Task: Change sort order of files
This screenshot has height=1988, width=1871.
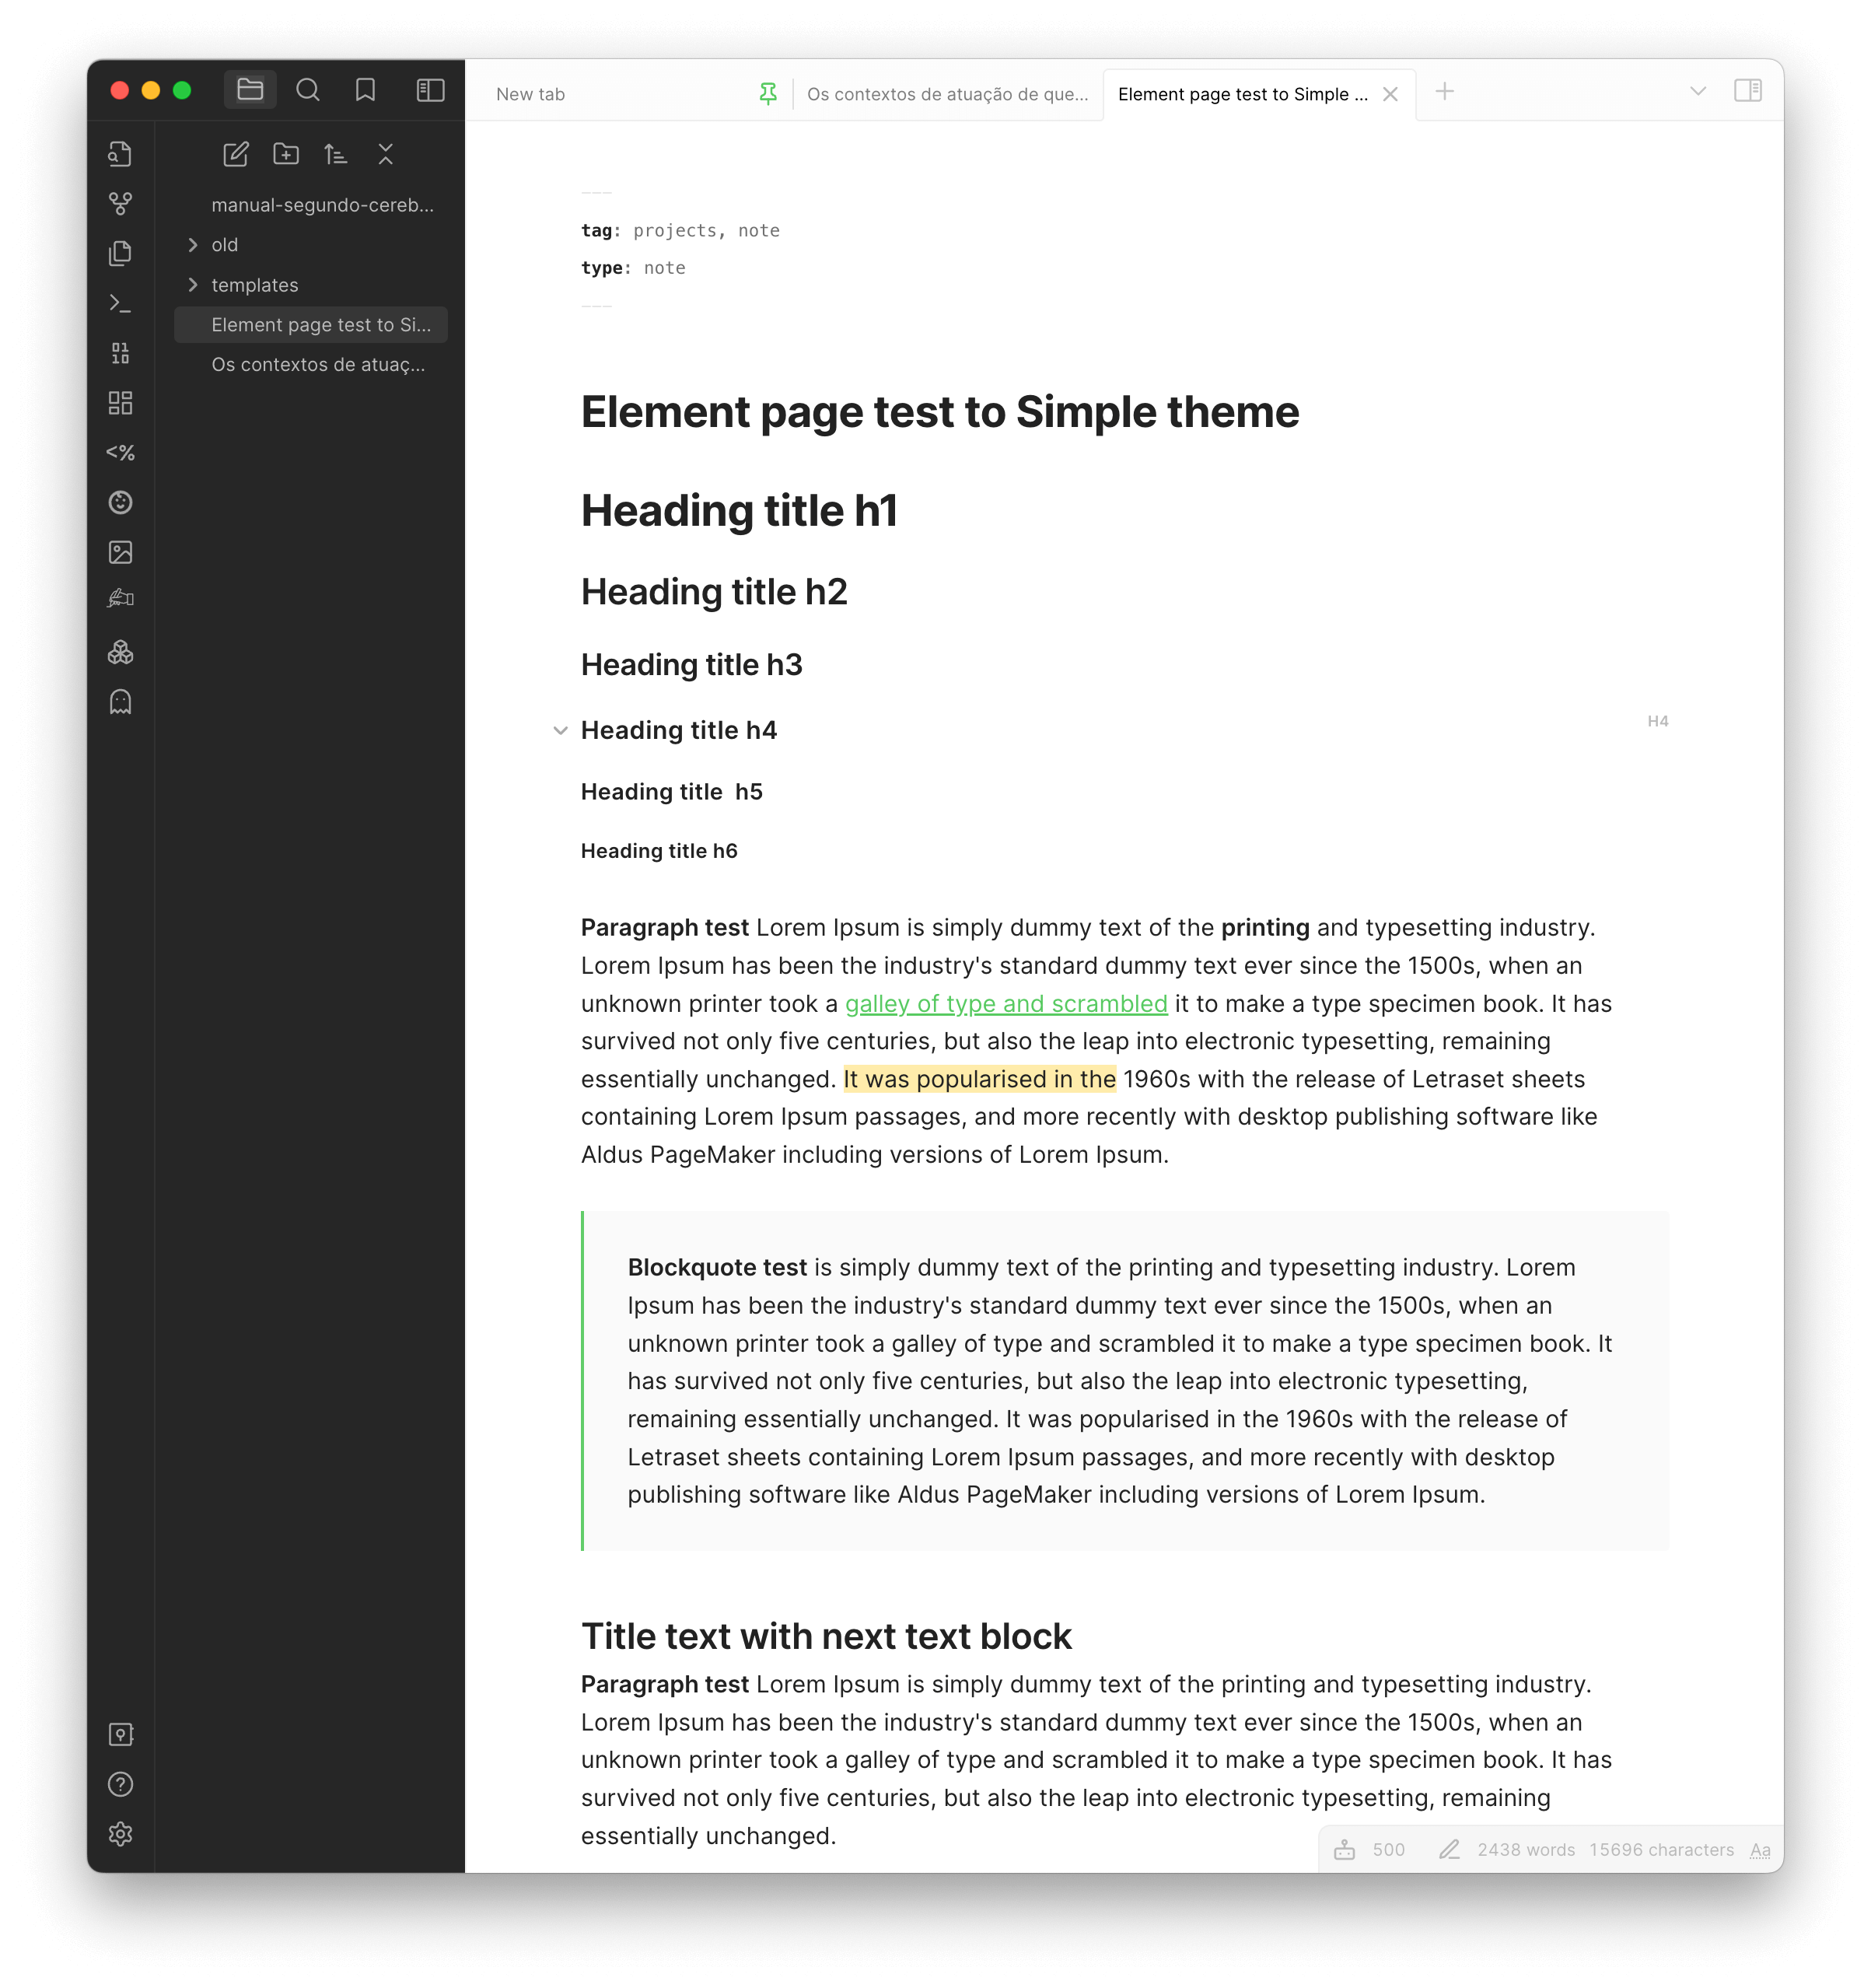Action: (x=336, y=154)
